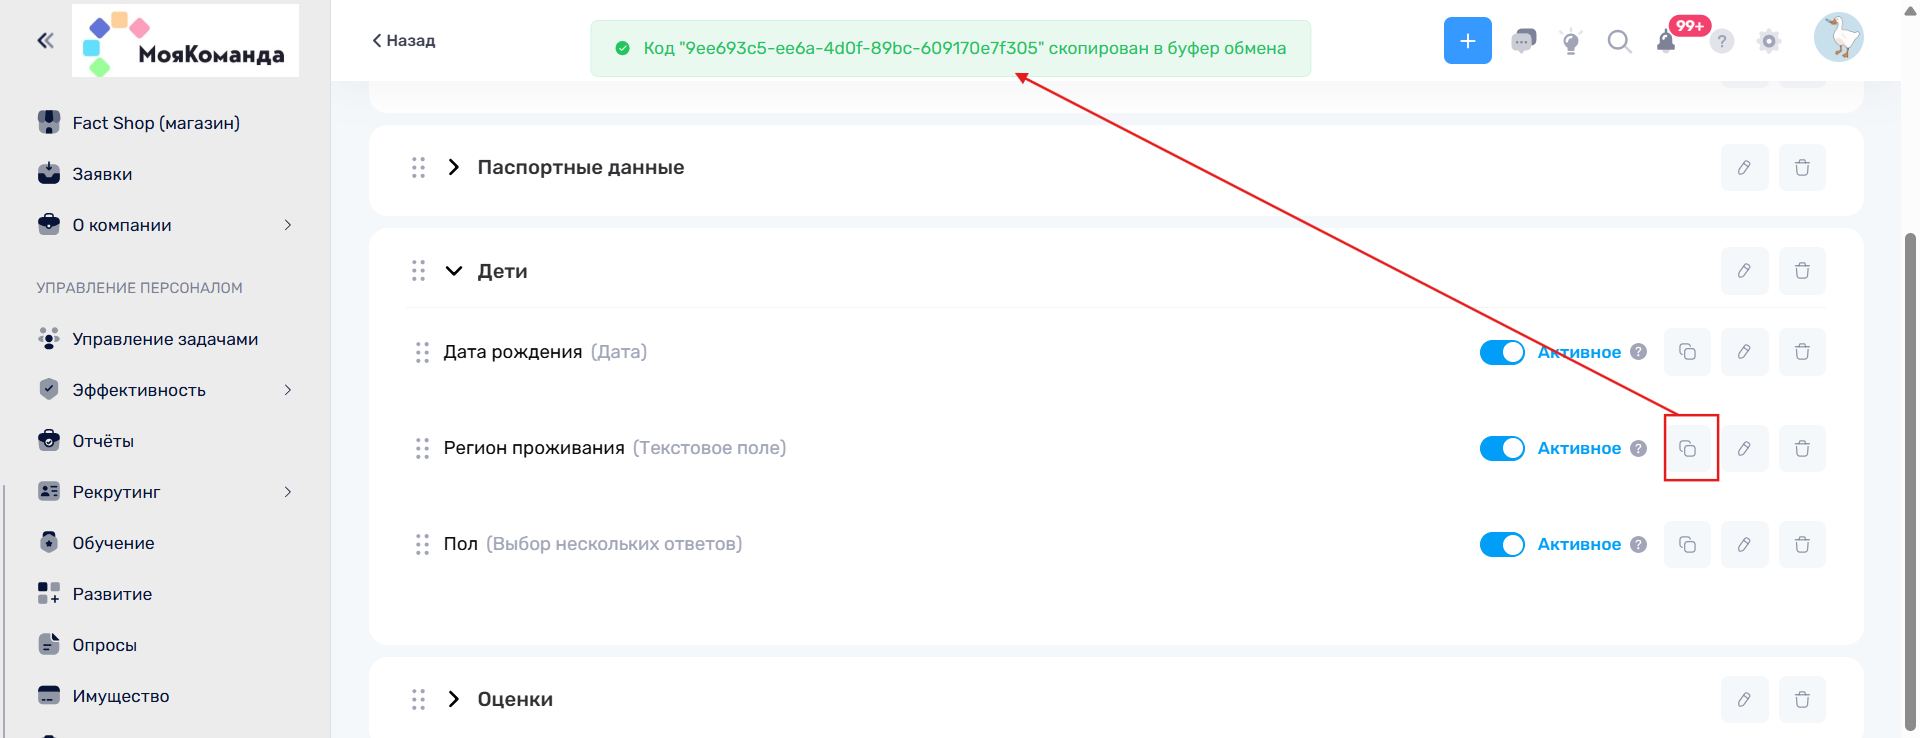Disable the Регион проживания active switch
The width and height of the screenshot is (1920, 738).
1502,448
